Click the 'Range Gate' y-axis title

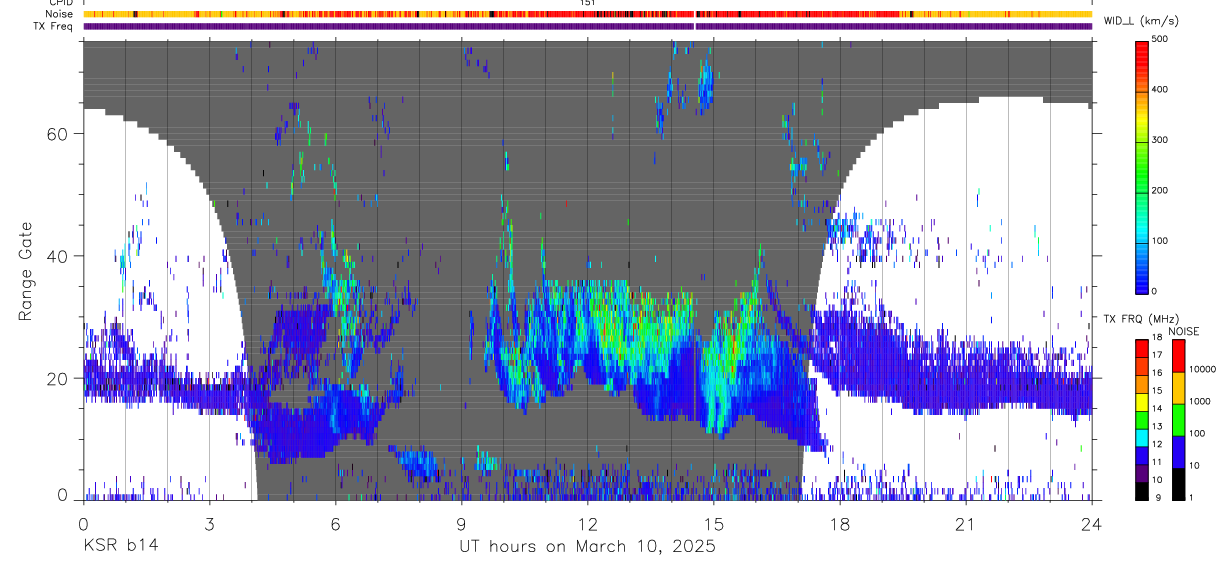[27, 270]
